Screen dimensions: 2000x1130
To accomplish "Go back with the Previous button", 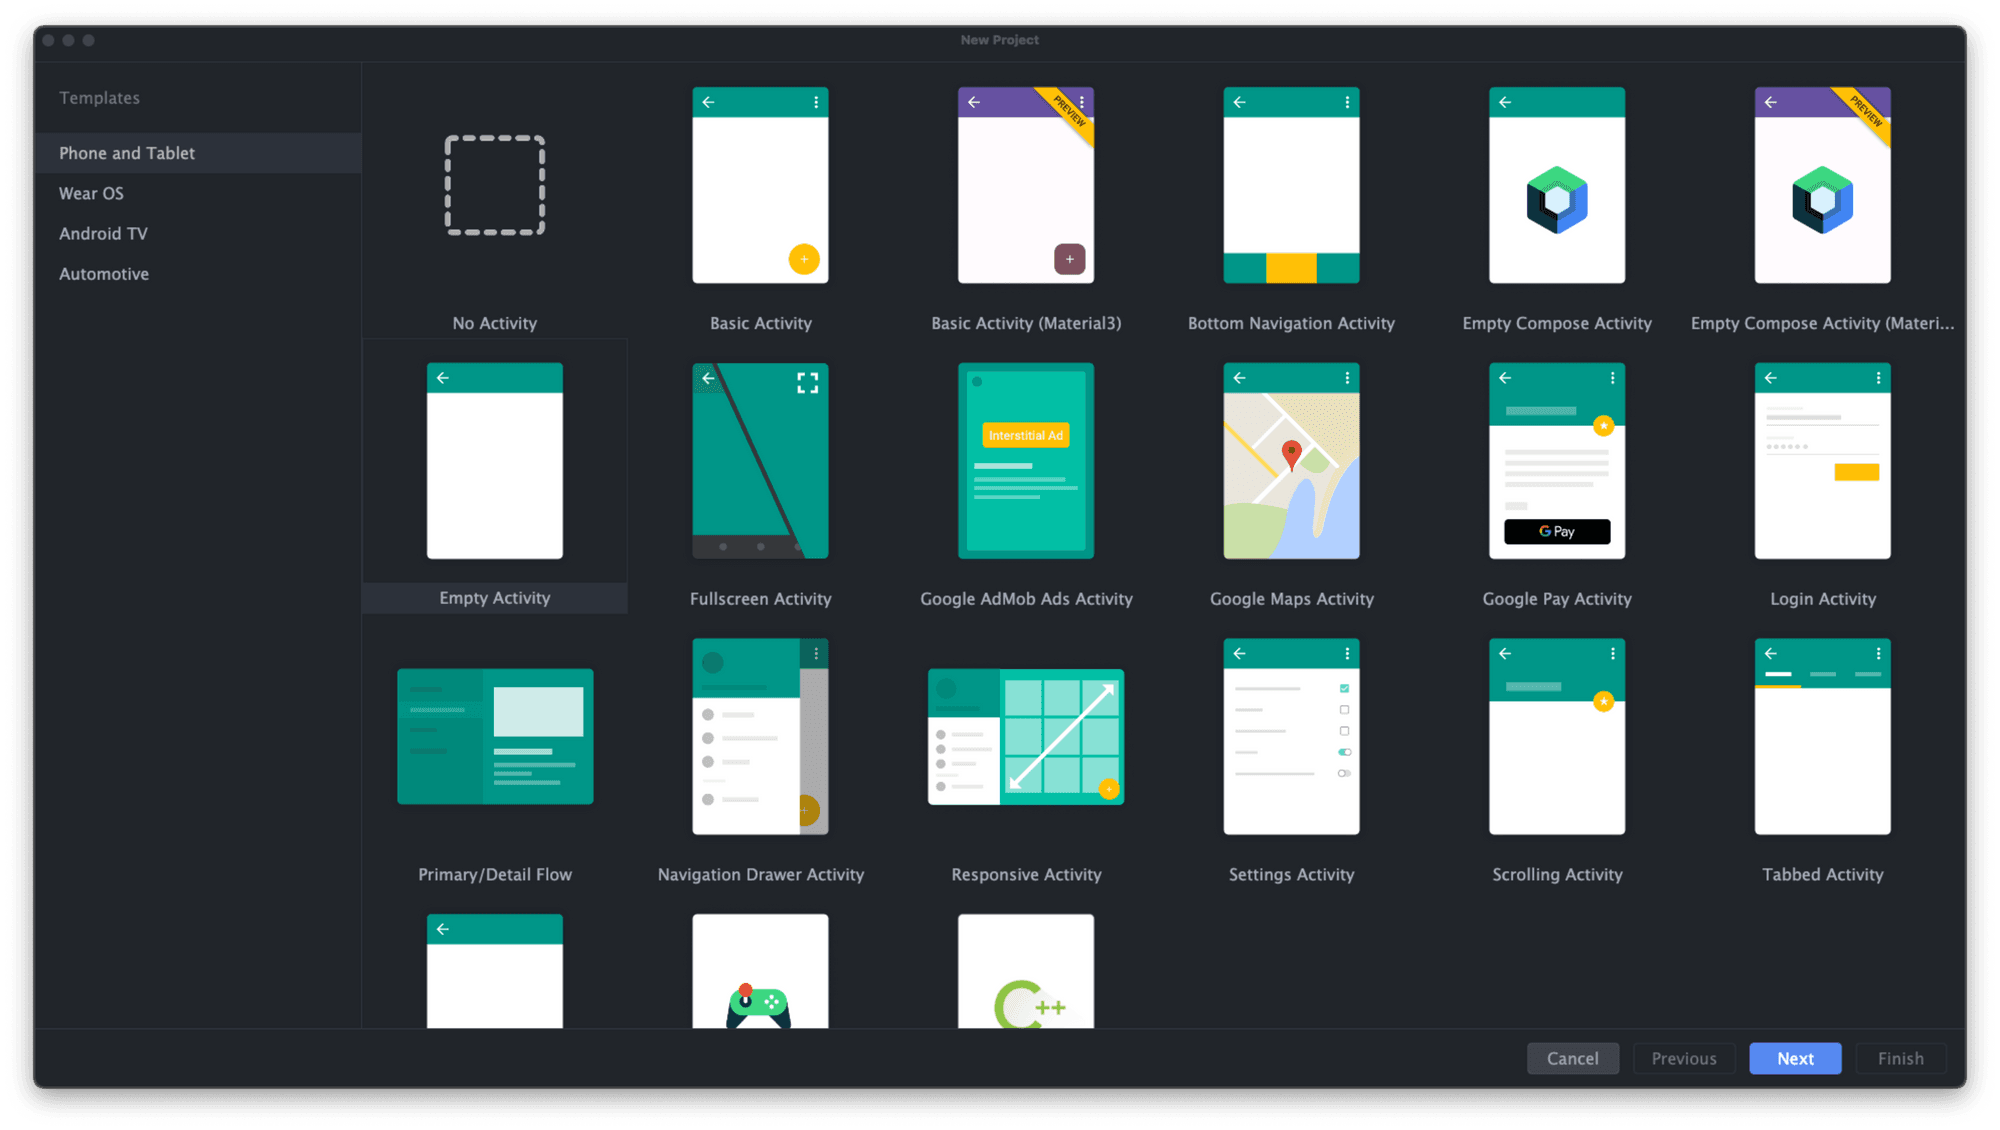I will (x=1684, y=1058).
